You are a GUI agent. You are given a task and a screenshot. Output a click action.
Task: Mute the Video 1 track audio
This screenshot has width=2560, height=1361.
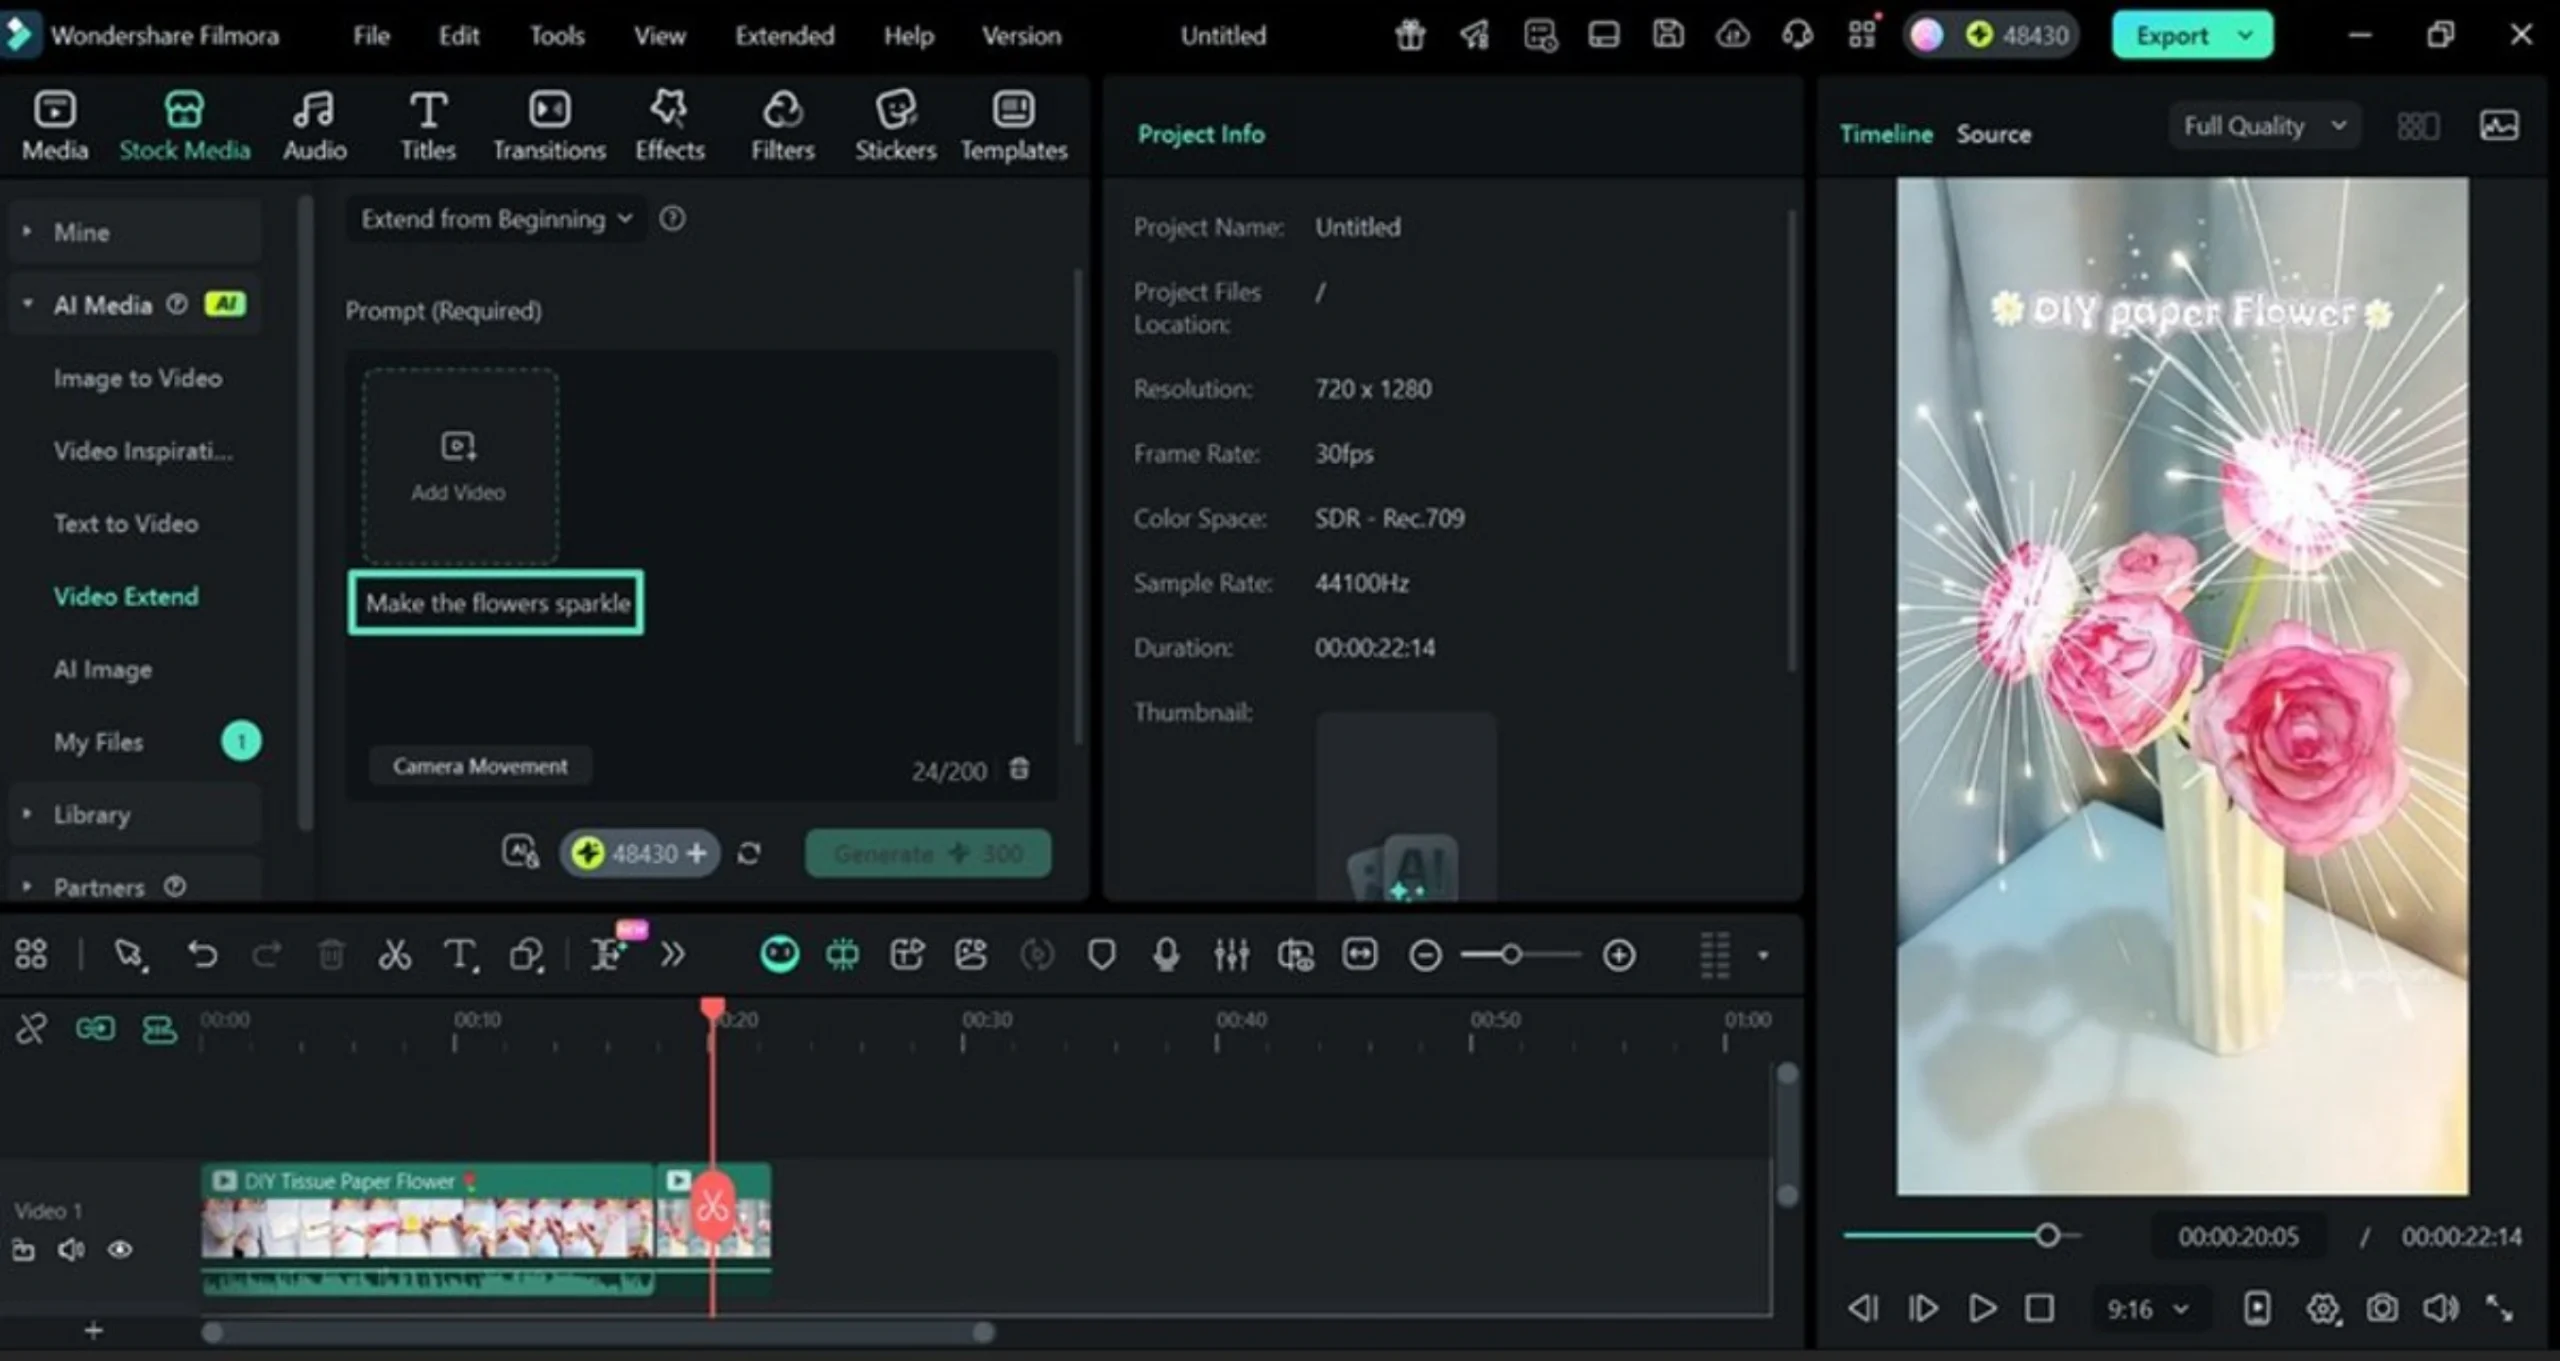point(70,1250)
